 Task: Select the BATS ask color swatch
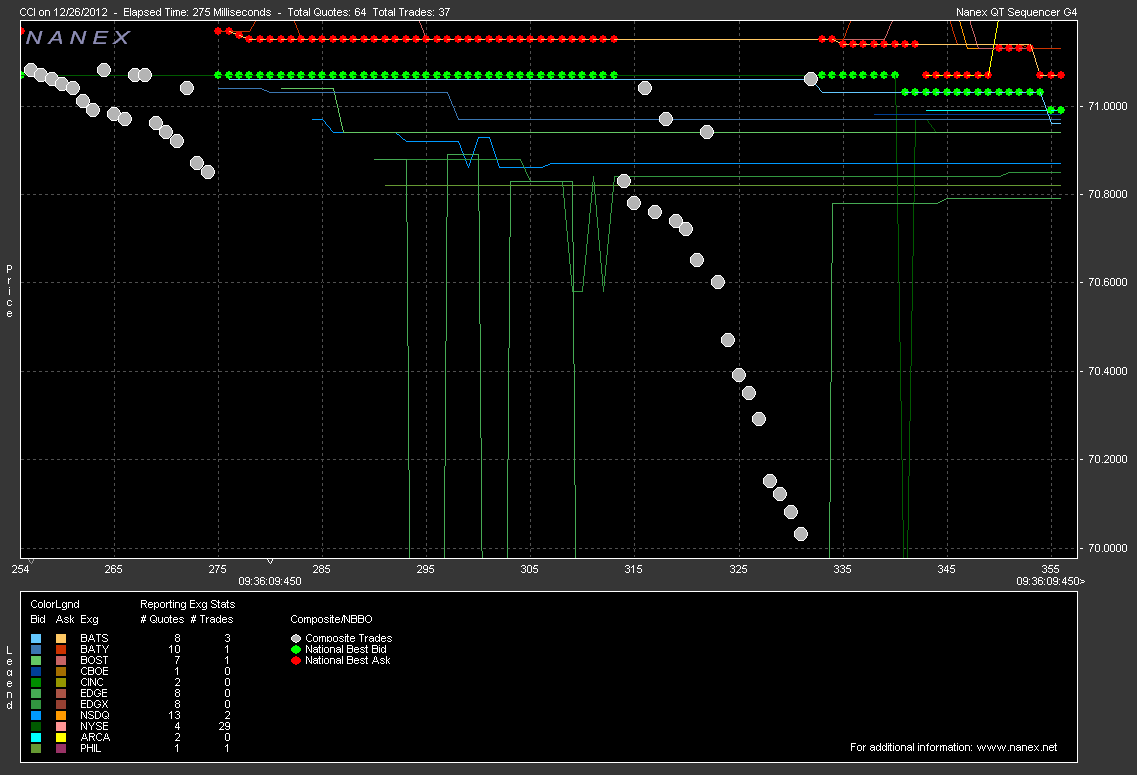[61, 639]
